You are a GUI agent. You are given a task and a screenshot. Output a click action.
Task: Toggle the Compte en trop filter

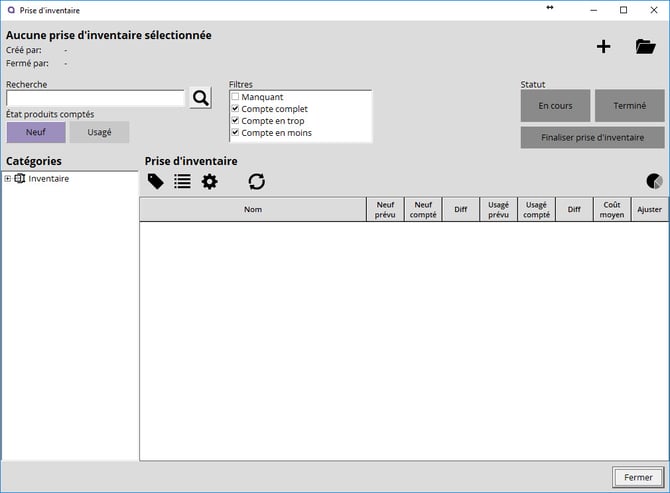coord(236,121)
